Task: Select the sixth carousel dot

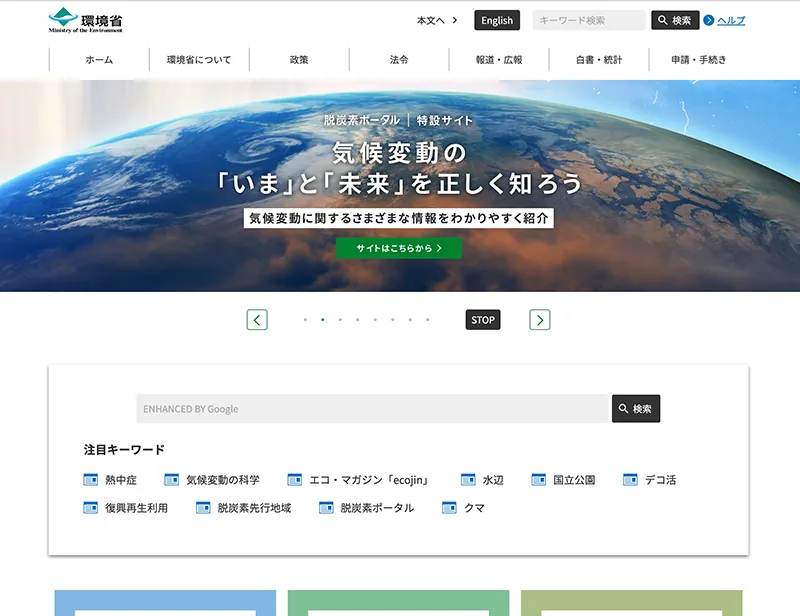Action: (x=392, y=319)
